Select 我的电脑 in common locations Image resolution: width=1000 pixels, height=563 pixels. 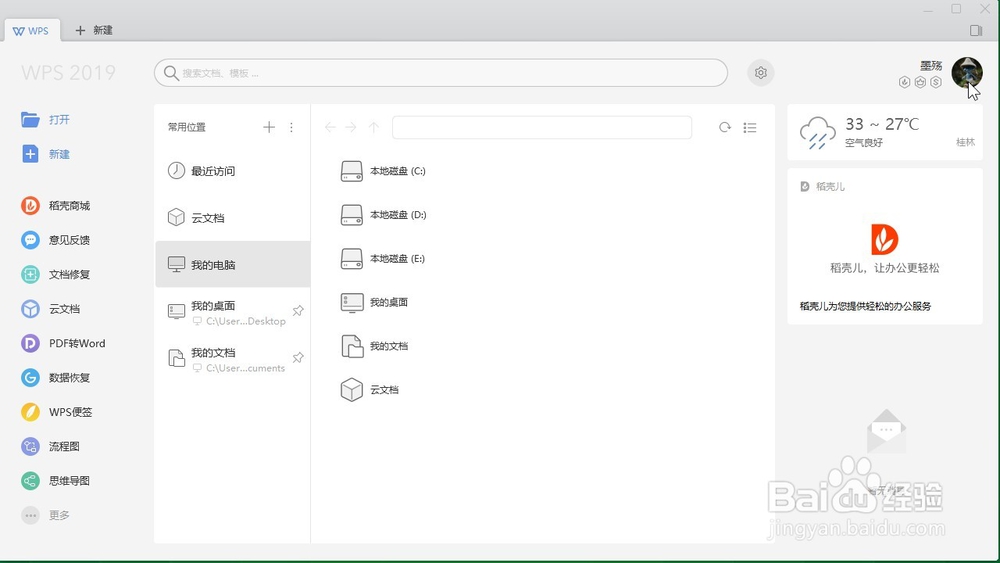click(x=233, y=264)
